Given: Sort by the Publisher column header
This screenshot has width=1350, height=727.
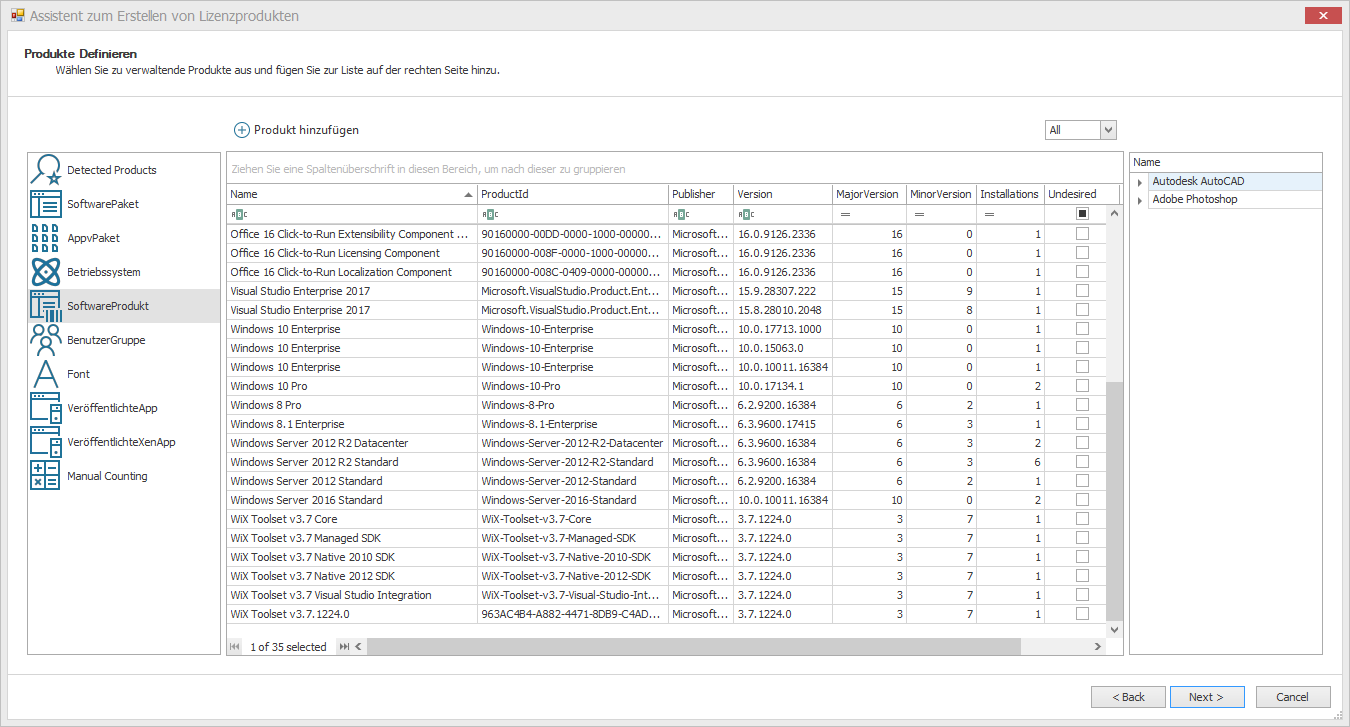Looking at the screenshot, I should coord(701,194).
